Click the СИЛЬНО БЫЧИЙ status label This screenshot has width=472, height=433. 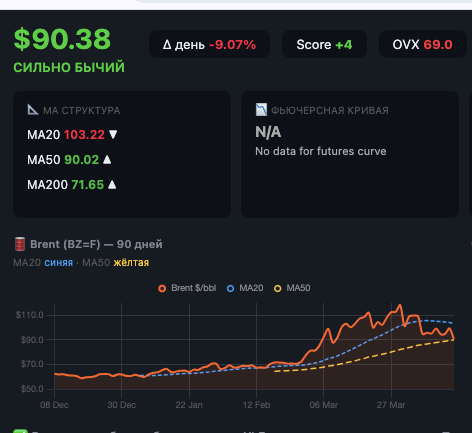click(x=69, y=67)
